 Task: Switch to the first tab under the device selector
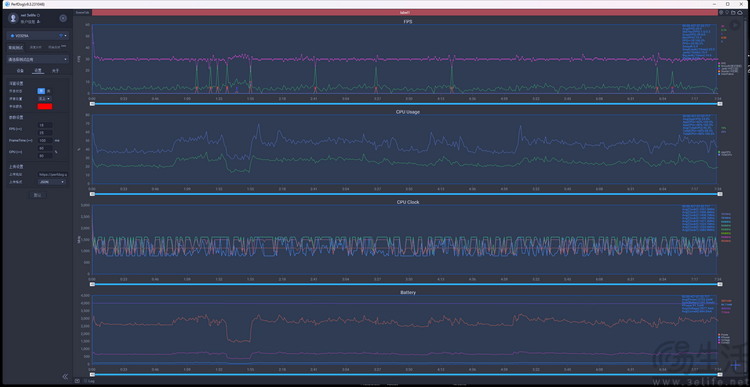tap(17, 47)
